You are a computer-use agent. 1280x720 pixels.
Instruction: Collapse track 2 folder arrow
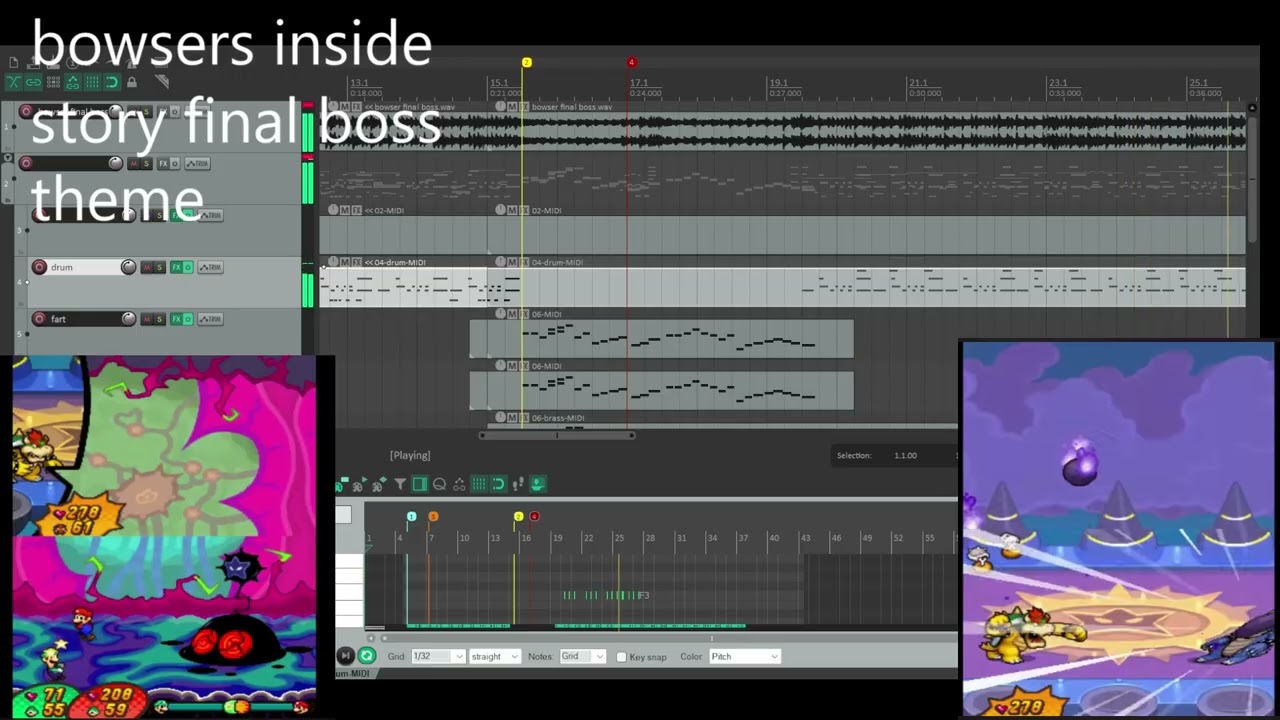[x=8, y=157]
